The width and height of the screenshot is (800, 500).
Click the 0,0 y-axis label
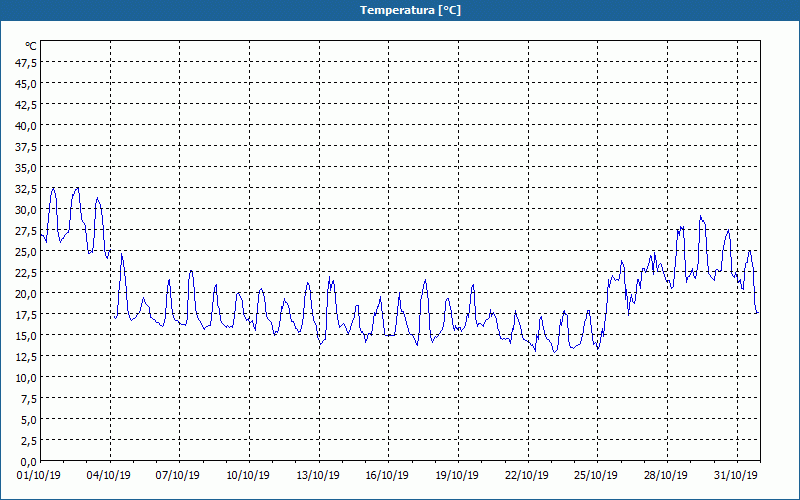coord(29,462)
